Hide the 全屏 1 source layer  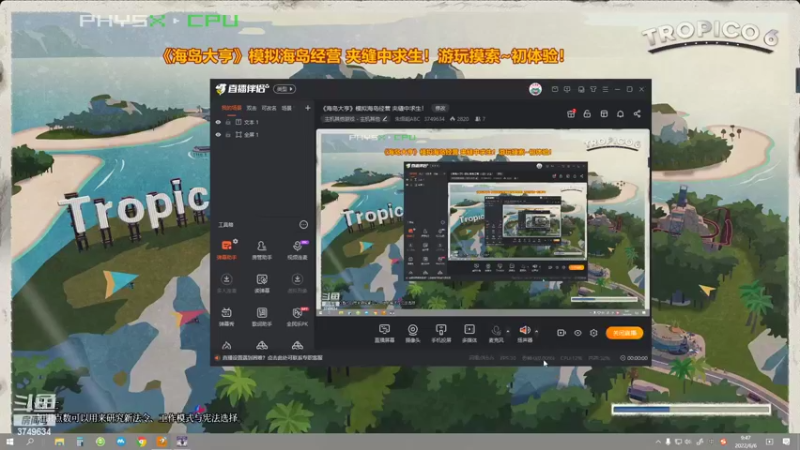[218, 135]
